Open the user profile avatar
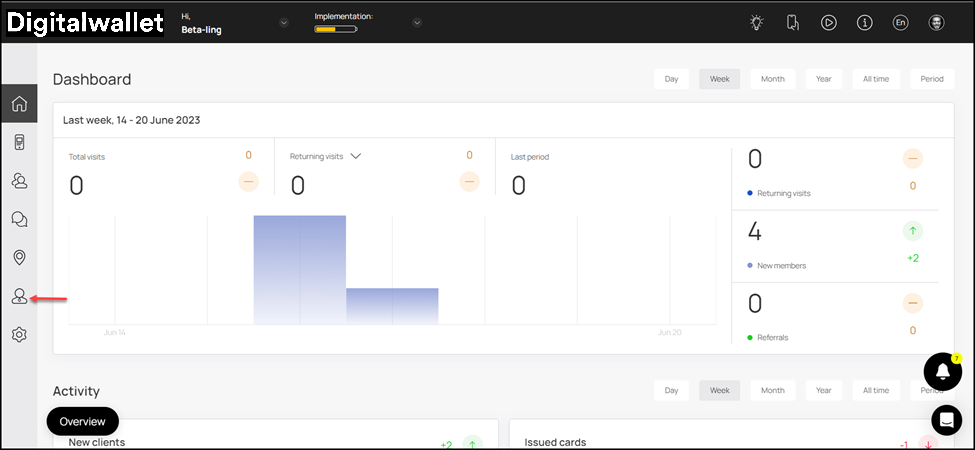The image size is (975, 450). click(x=937, y=23)
